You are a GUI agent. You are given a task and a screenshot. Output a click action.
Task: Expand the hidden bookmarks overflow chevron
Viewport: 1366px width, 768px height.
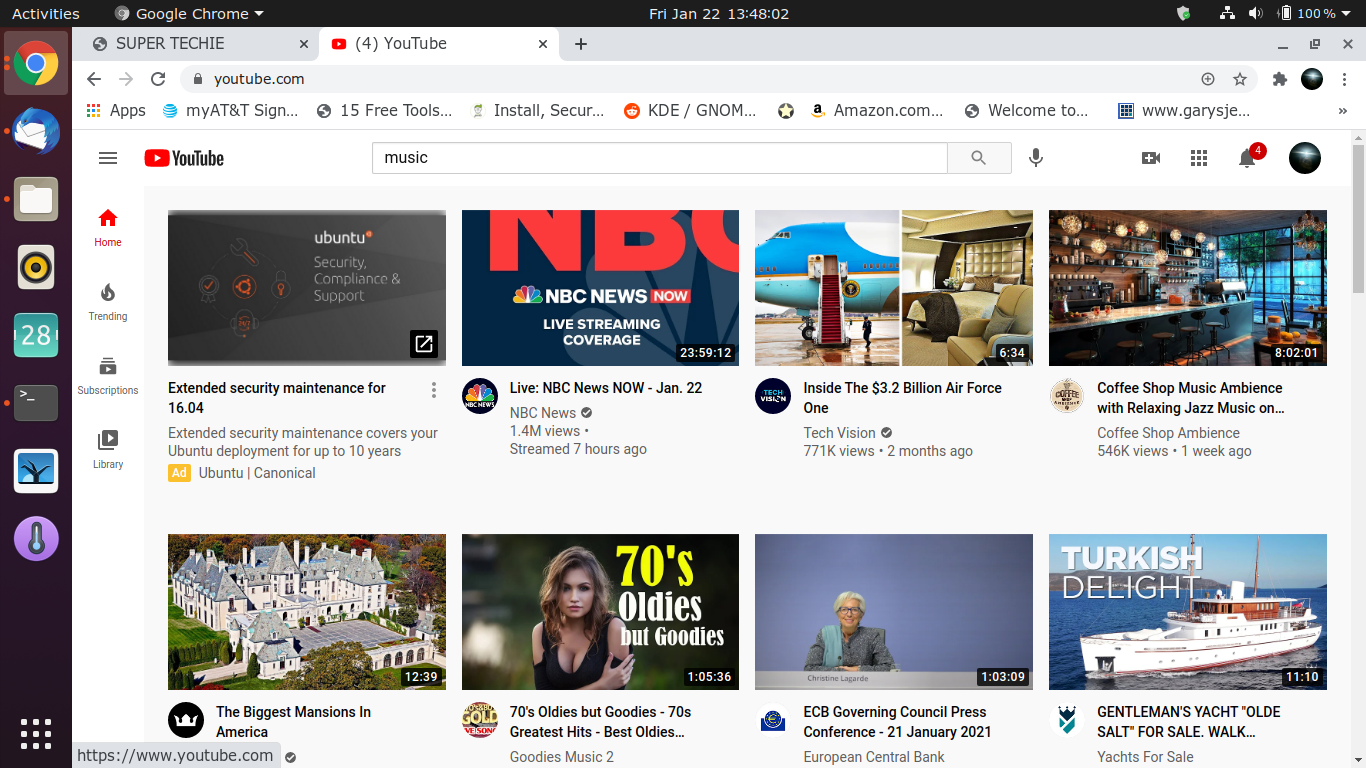click(1342, 111)
